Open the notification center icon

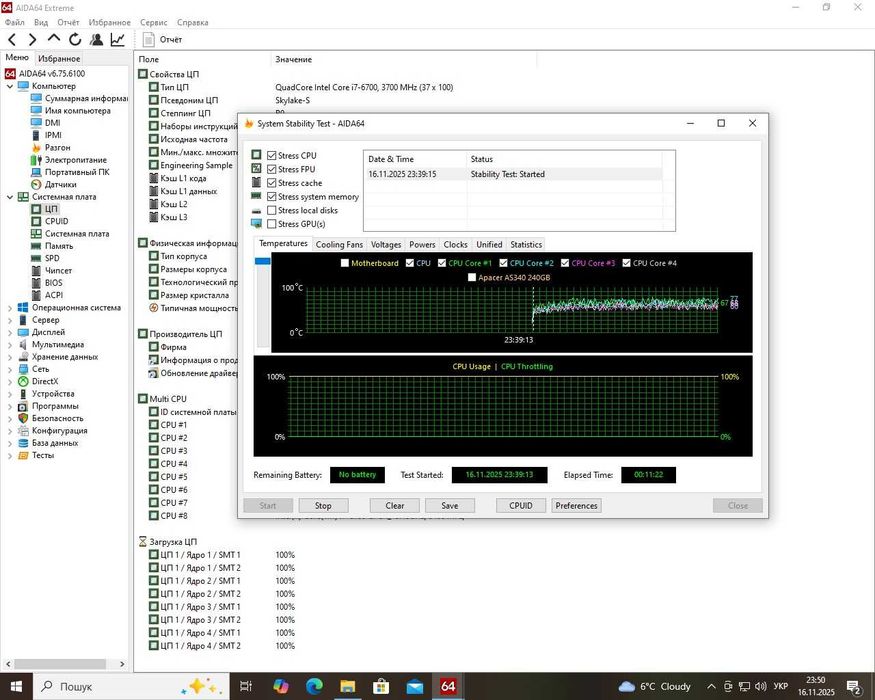(x=854, y=687)
